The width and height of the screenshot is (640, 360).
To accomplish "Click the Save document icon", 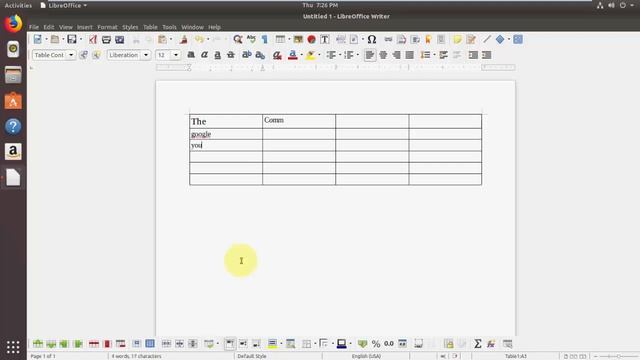I will pyautogui.click(x=72, y=40).
